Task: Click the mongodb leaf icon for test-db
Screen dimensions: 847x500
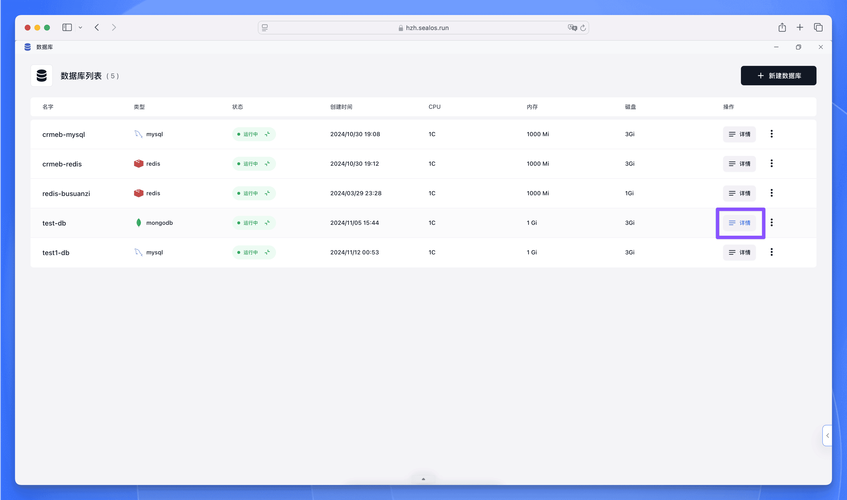Action: click(139, 223)
